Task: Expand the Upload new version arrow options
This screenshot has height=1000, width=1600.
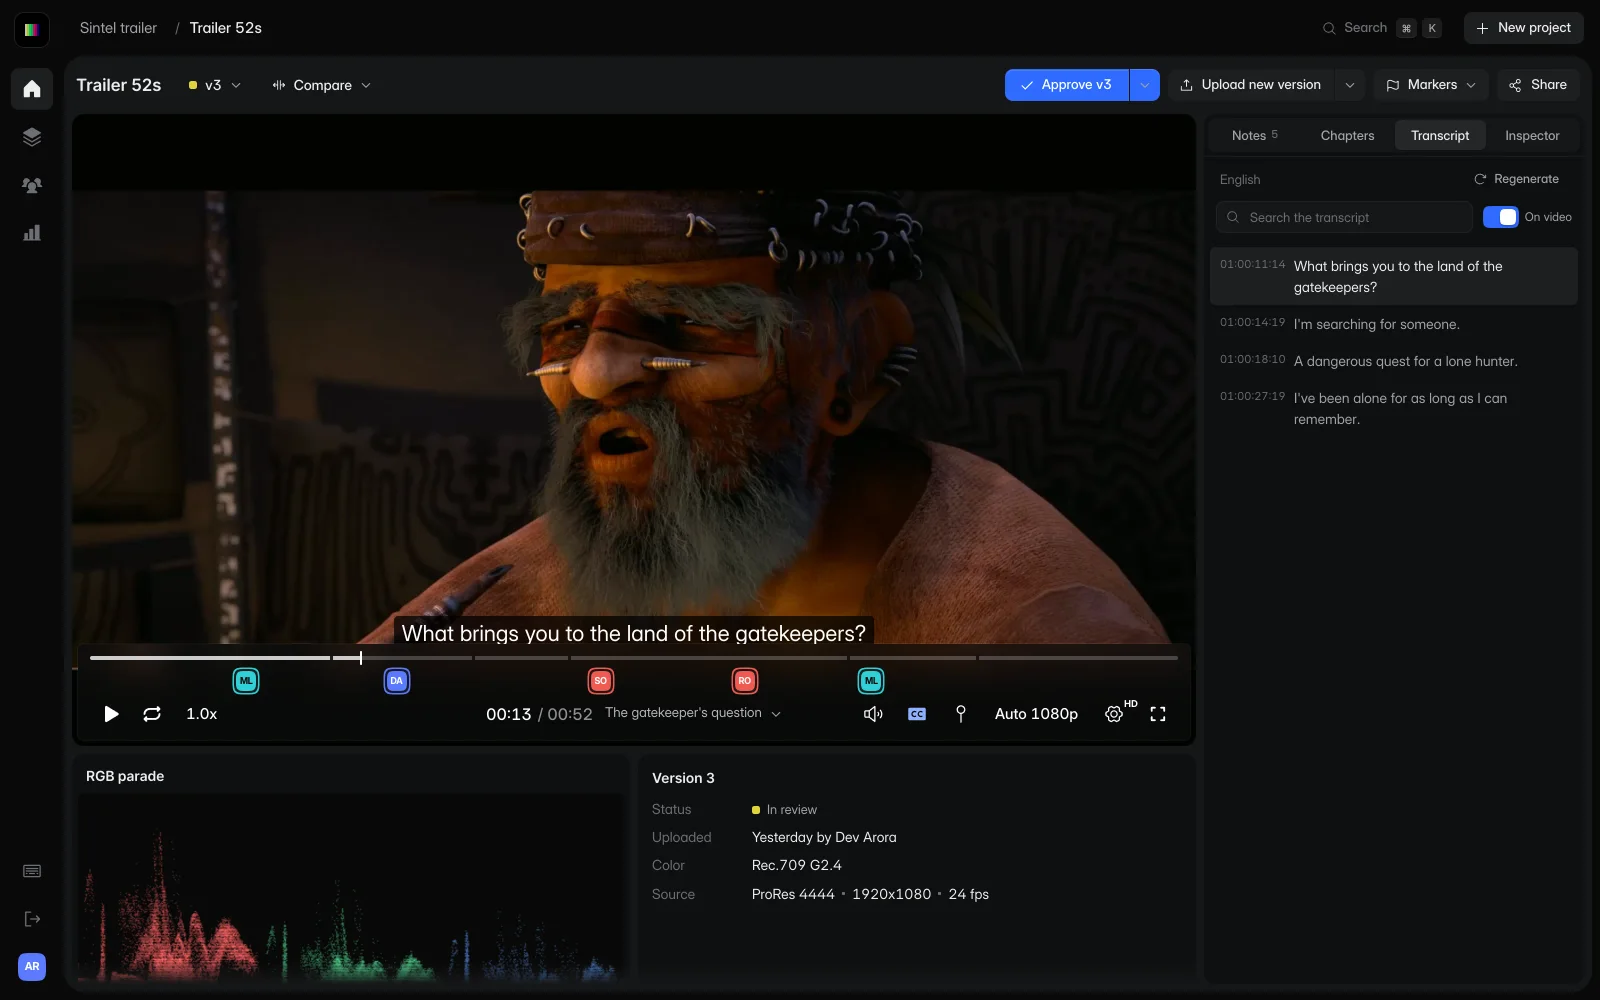Action: point(1350,85)
